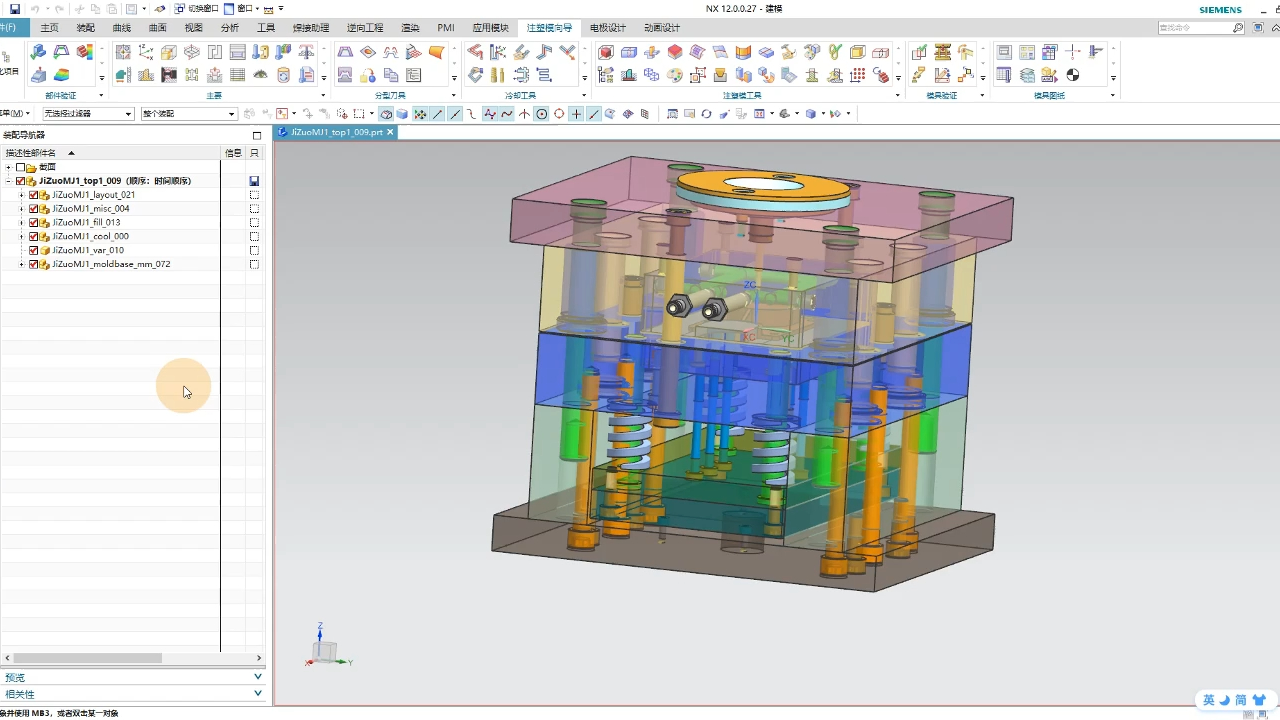Undo the last action with the undo arrow
Screen dimensions: 1280x720
[x=34, y=9]
